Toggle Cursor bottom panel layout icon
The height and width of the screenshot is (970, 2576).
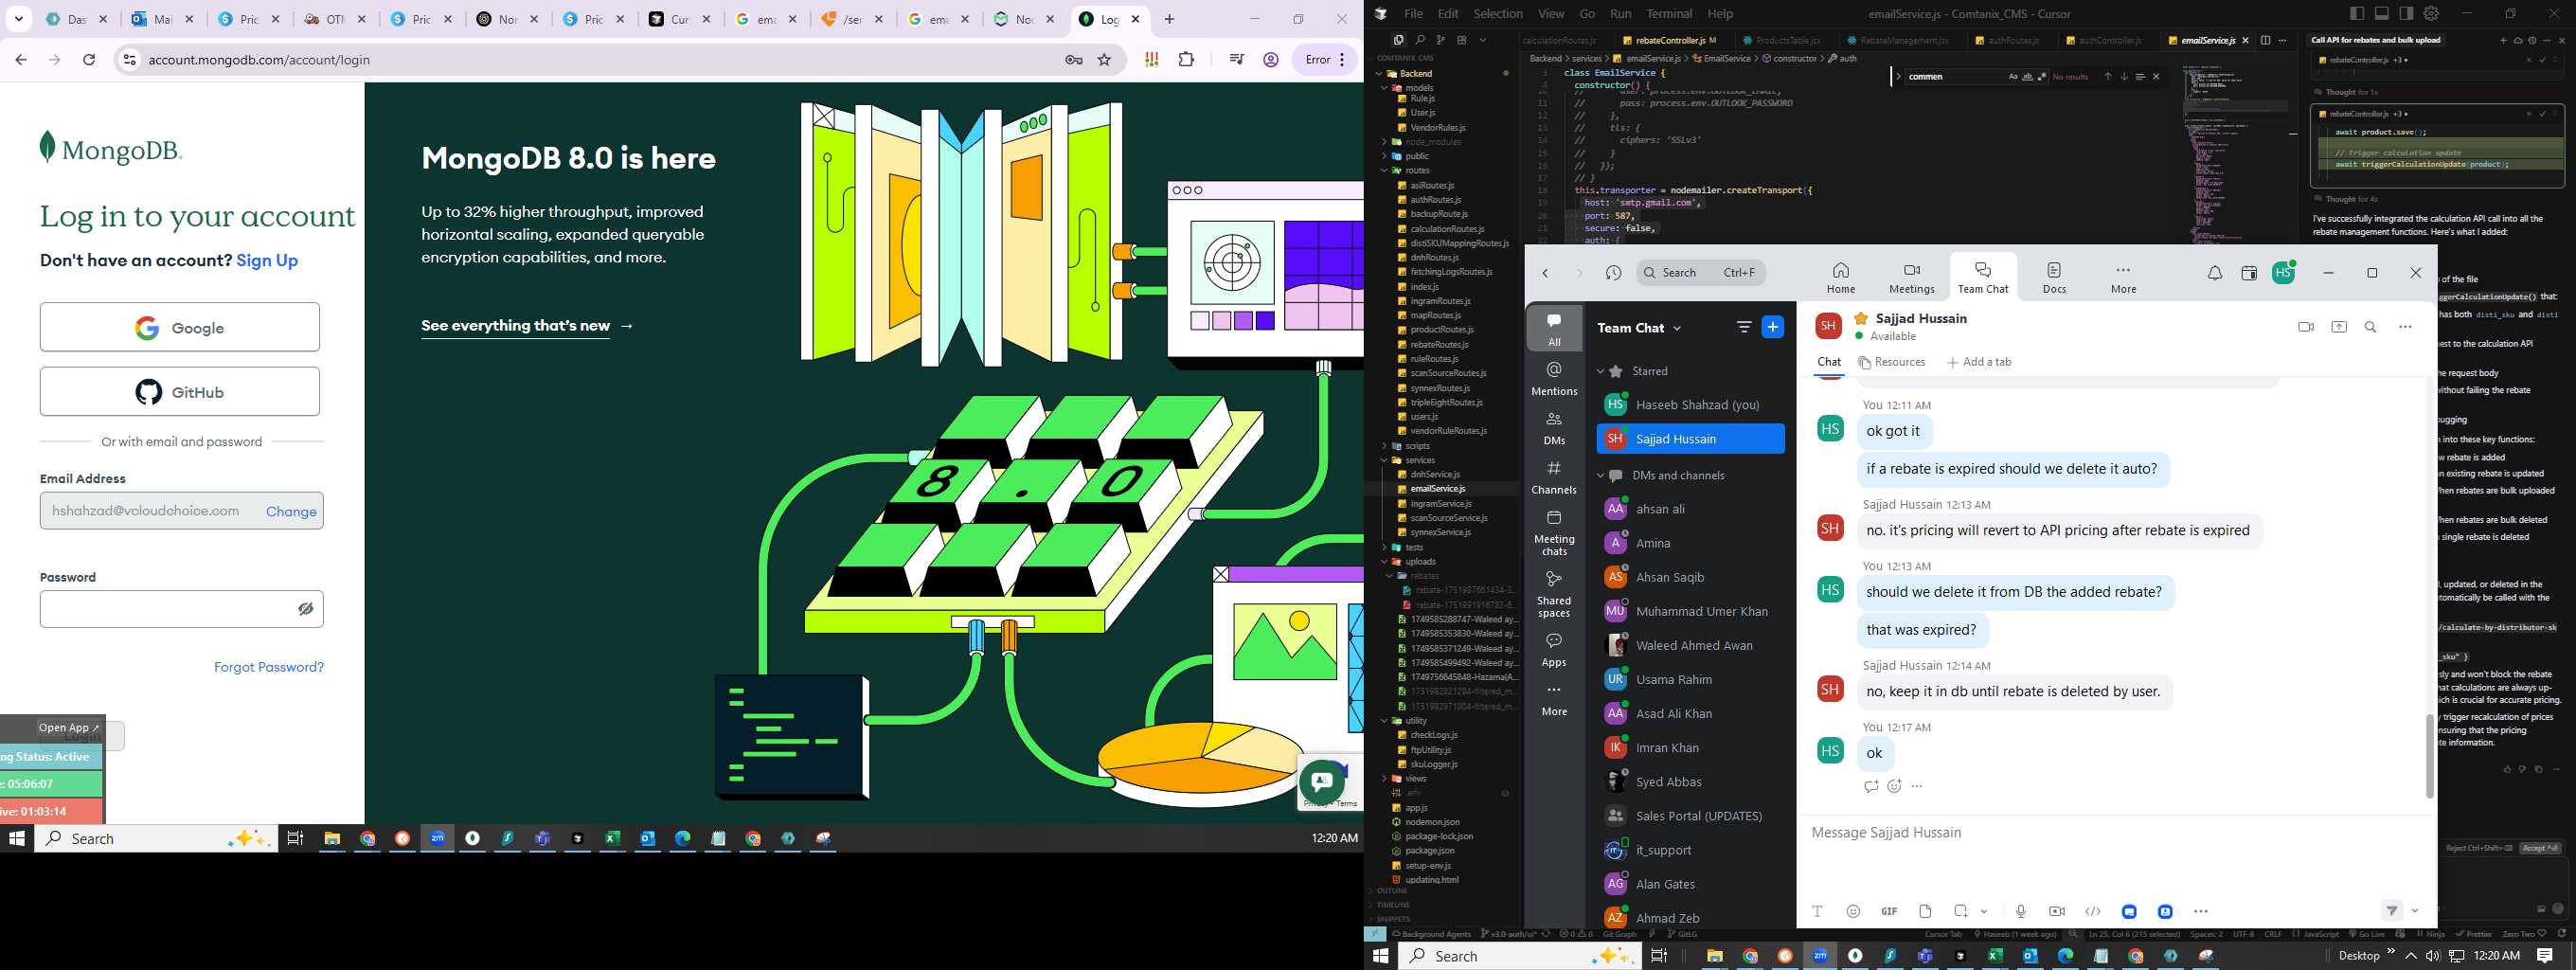pos(2381,14)
